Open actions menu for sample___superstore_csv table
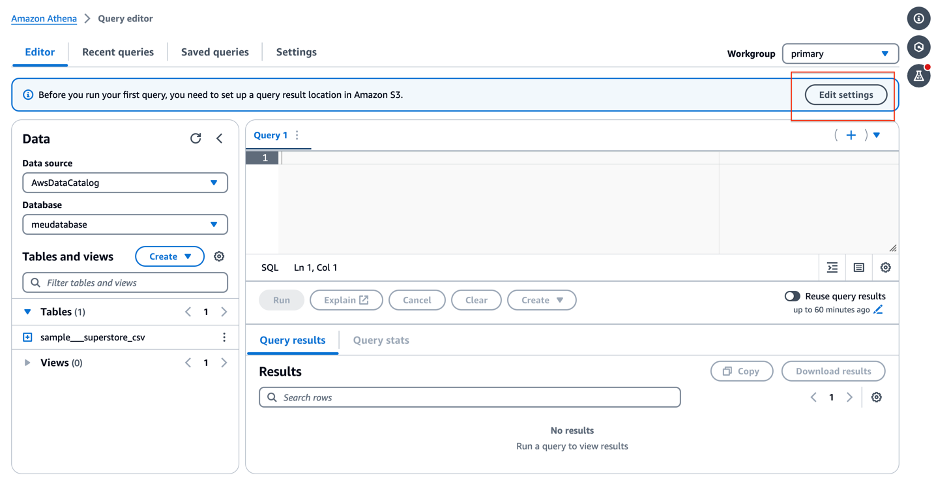The image size is (936, 500). (x=224, y=337)
